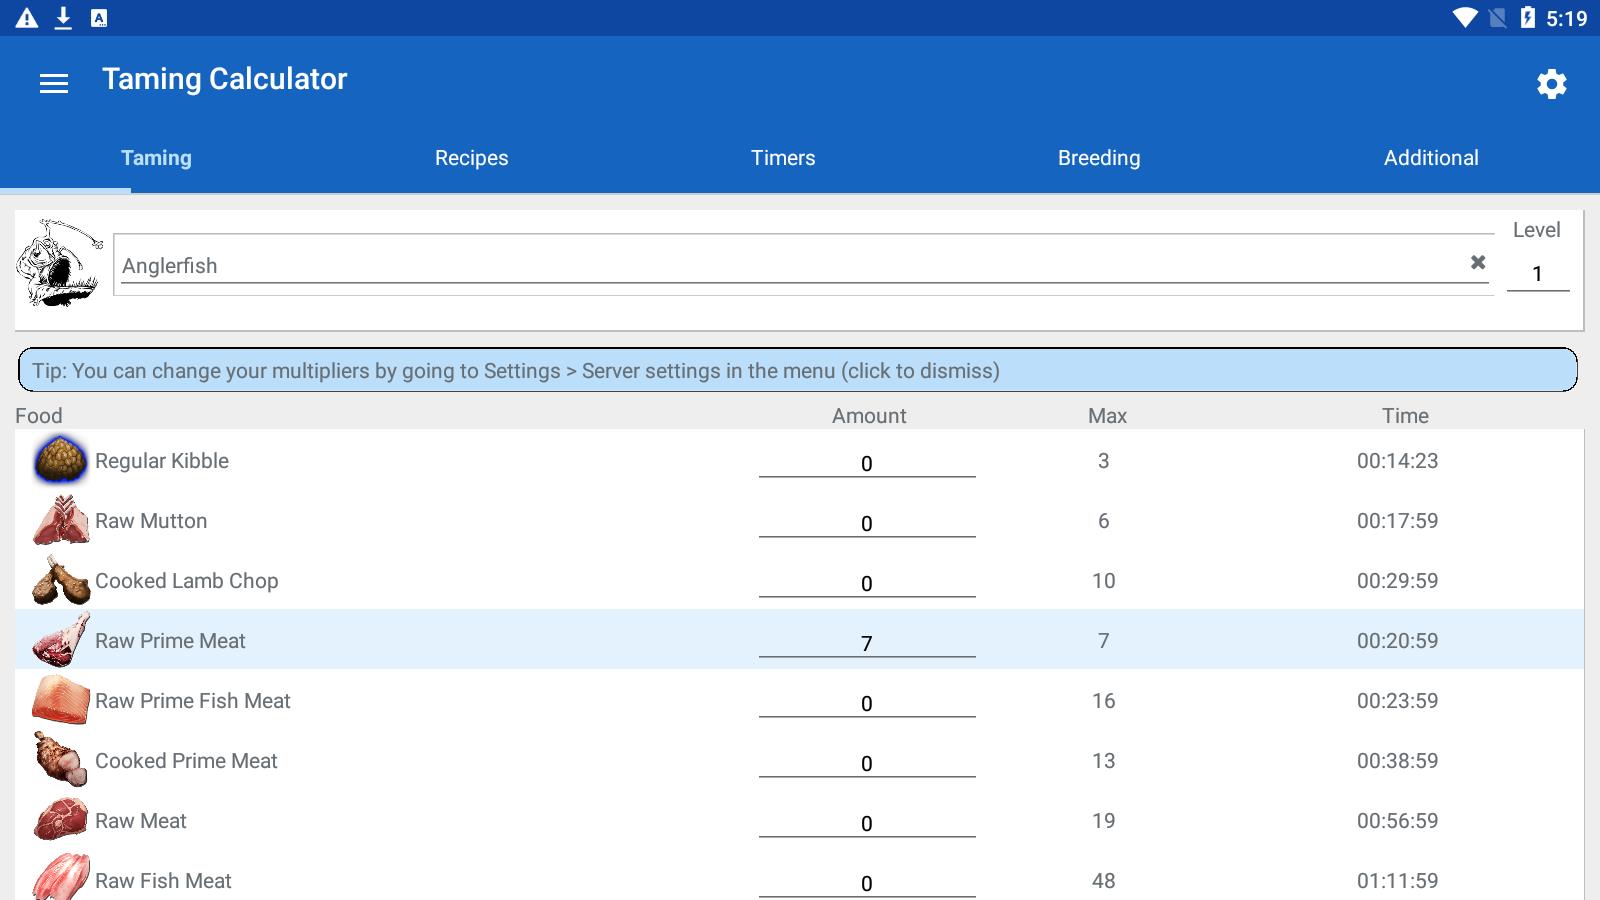Image resolution: width=1600 pixels, height=900 pixels.
Task: Tap the warning icon in status bar
Action: point(27,18)
